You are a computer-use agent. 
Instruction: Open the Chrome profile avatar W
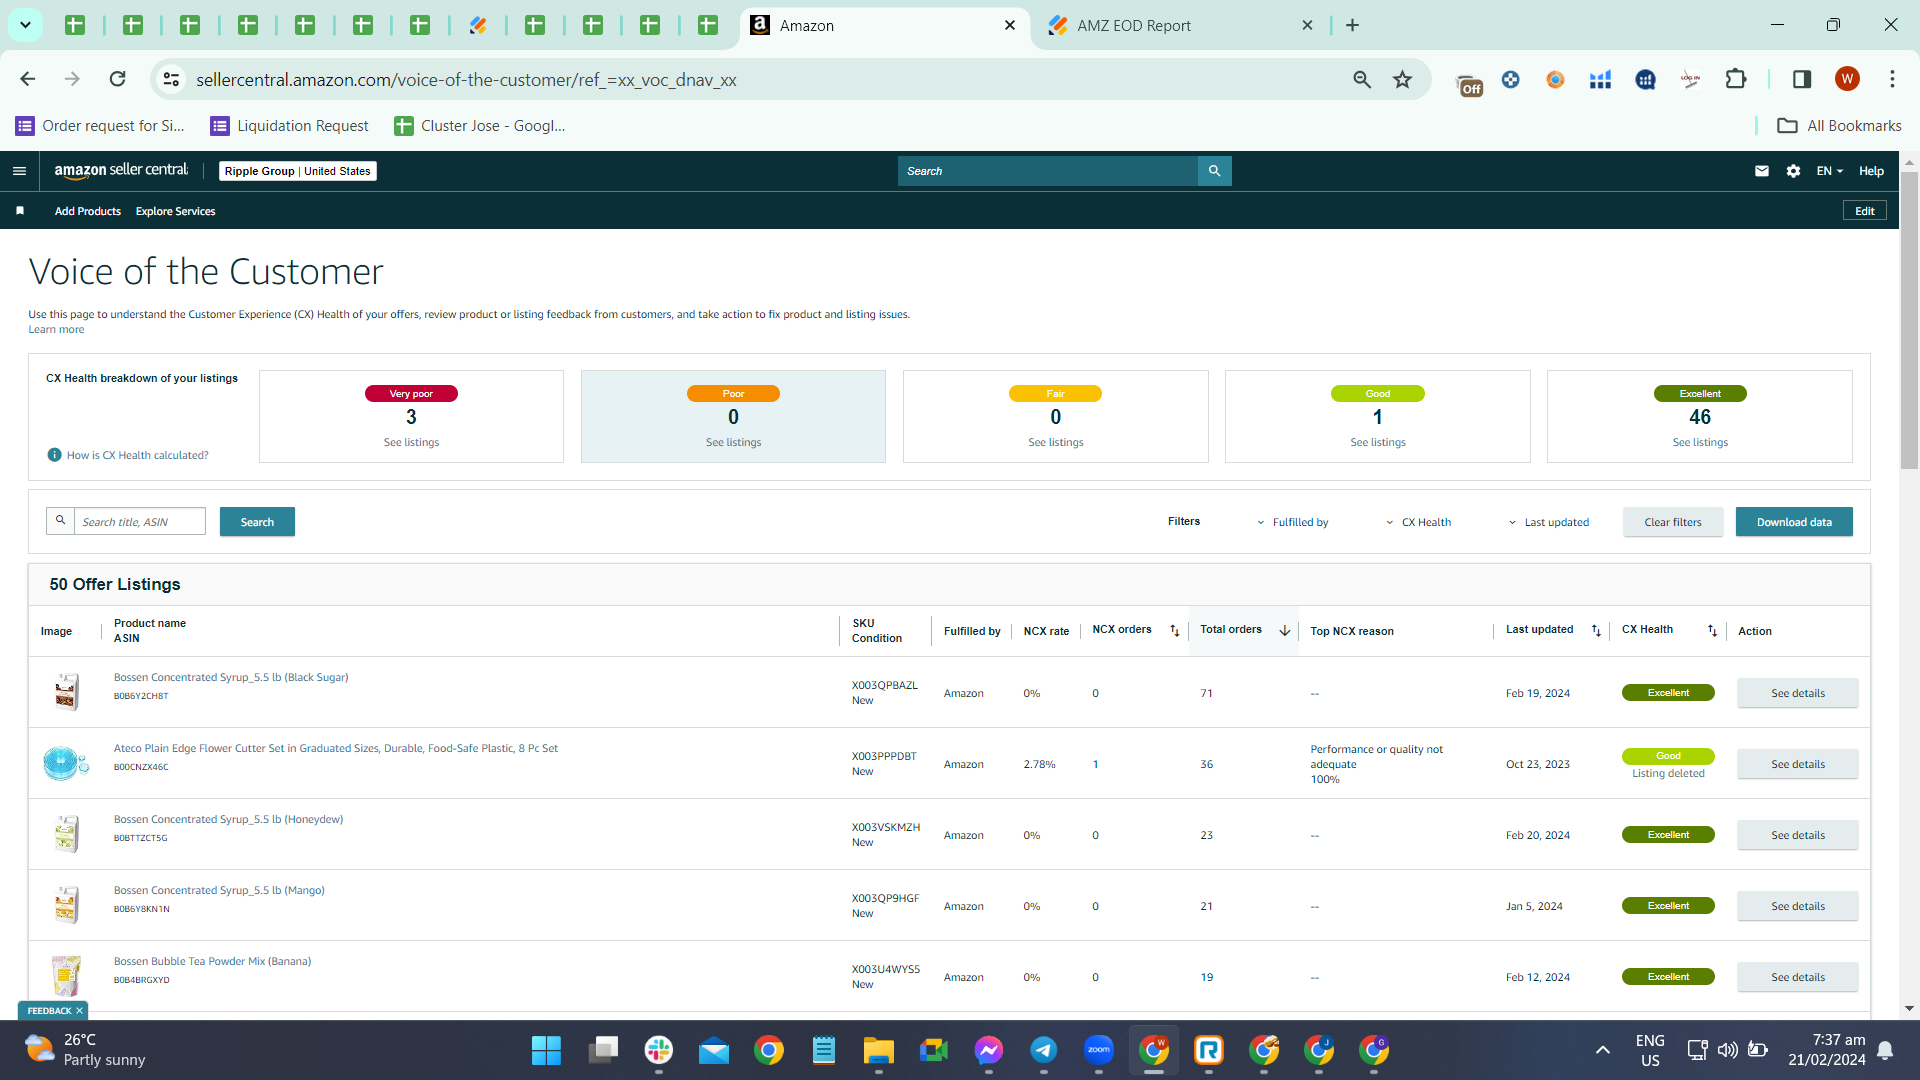(1847, 79)
